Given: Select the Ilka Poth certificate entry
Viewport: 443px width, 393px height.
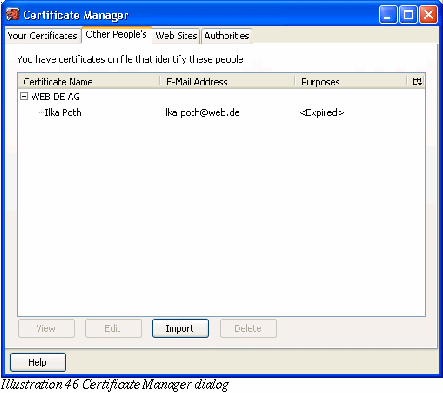Looking at the screenshot, I should (x=221, y=113).
